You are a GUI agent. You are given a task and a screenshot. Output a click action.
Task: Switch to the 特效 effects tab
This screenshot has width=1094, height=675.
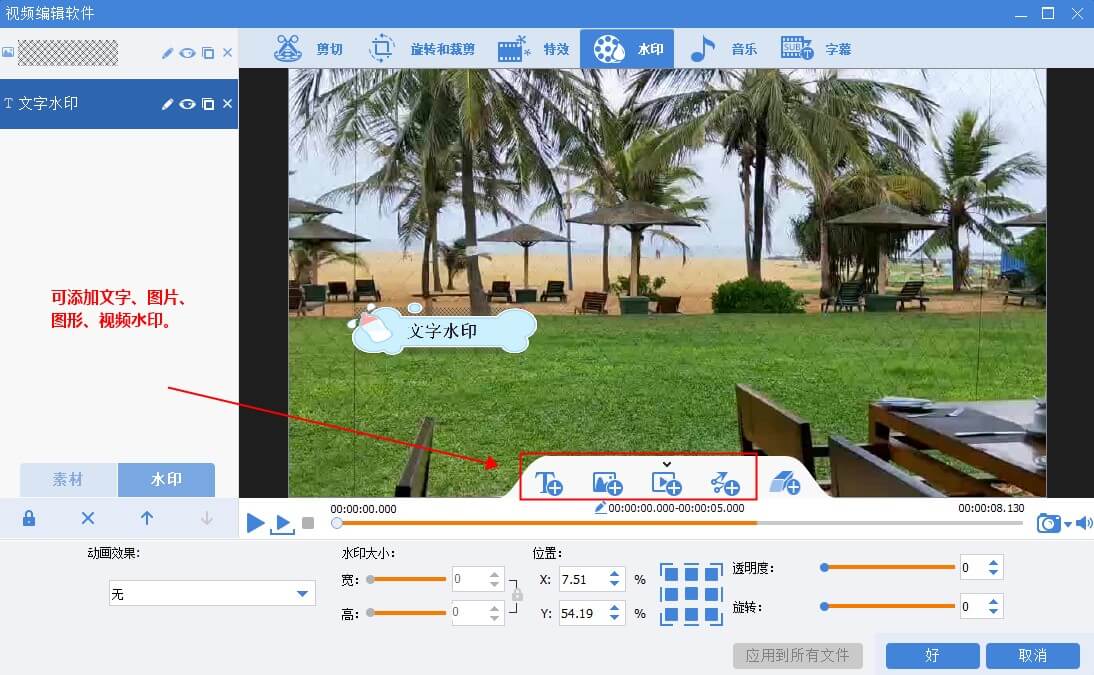tap(534, 49)
